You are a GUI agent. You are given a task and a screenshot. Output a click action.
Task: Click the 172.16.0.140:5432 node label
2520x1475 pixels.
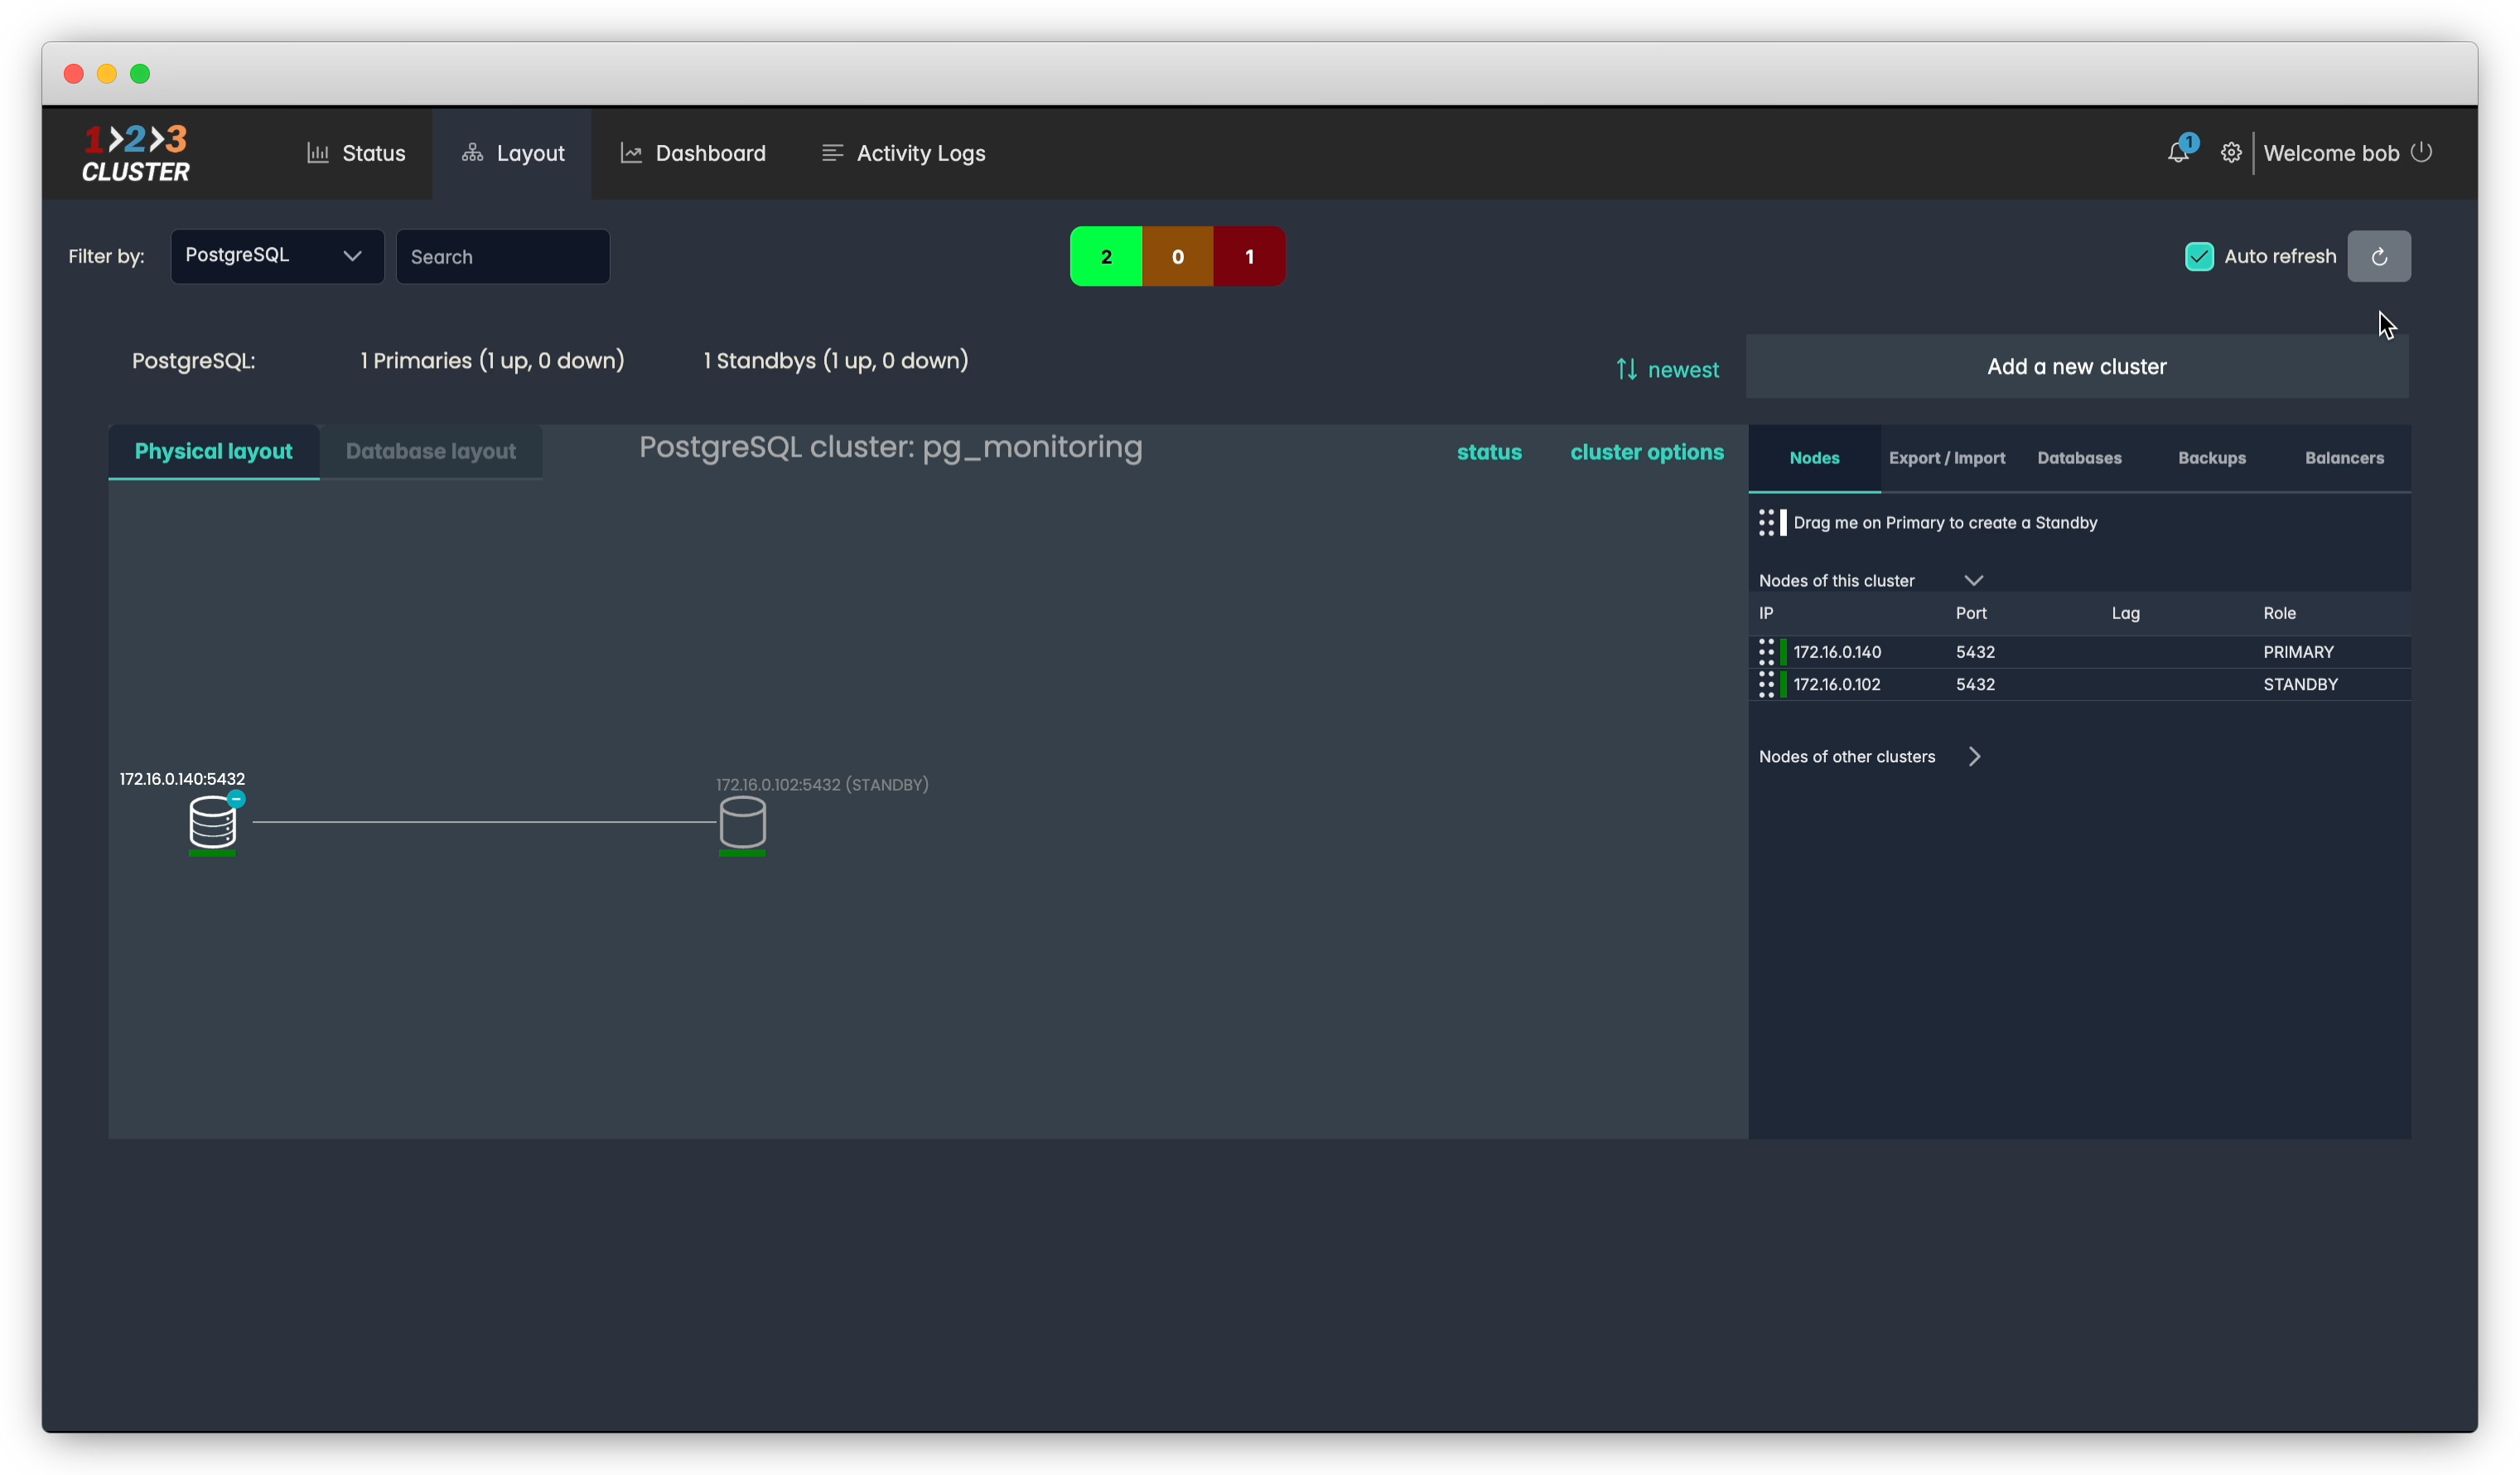point(182,778)
